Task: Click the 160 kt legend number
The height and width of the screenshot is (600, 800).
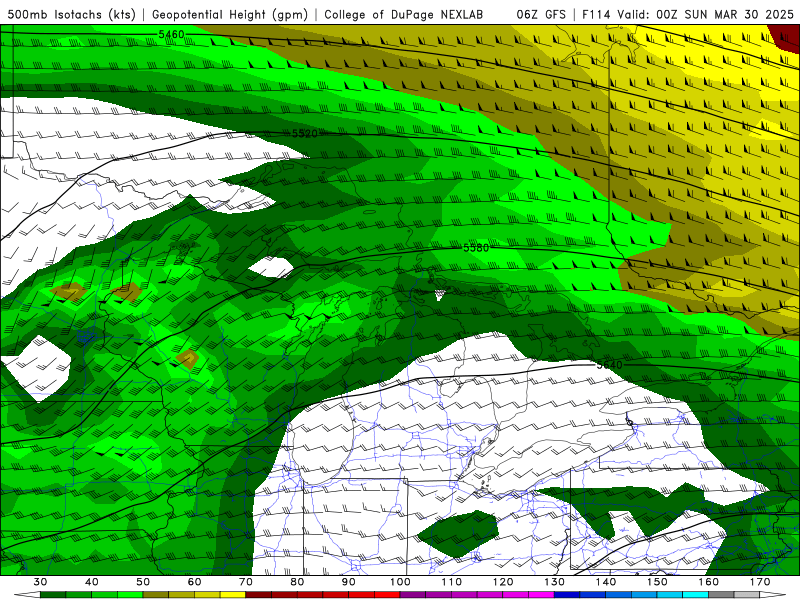Action: click(x=709, y=582)
